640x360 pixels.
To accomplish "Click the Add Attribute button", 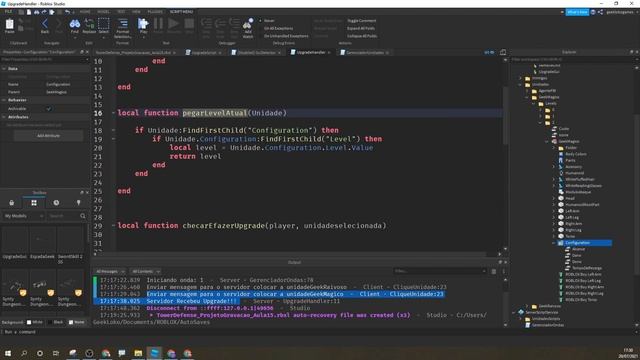I will pos(48,136).
